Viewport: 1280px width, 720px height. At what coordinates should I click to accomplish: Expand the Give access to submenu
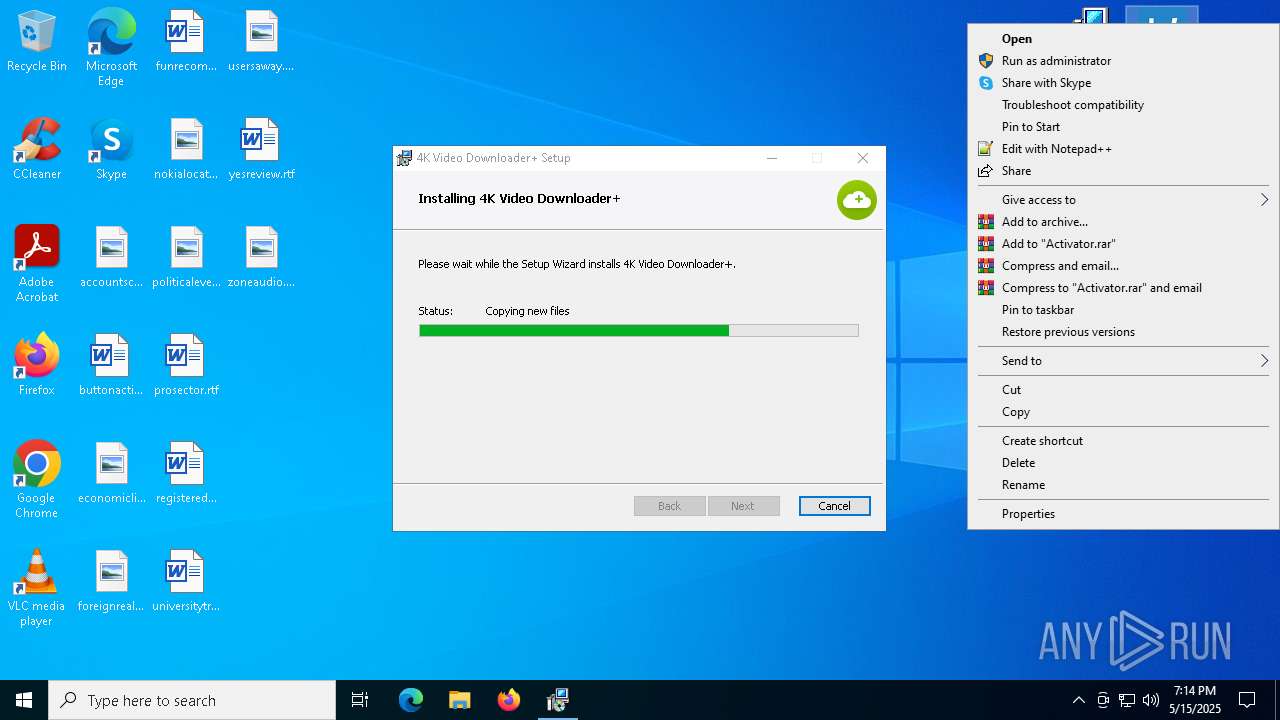click(x=1123, y=200)
